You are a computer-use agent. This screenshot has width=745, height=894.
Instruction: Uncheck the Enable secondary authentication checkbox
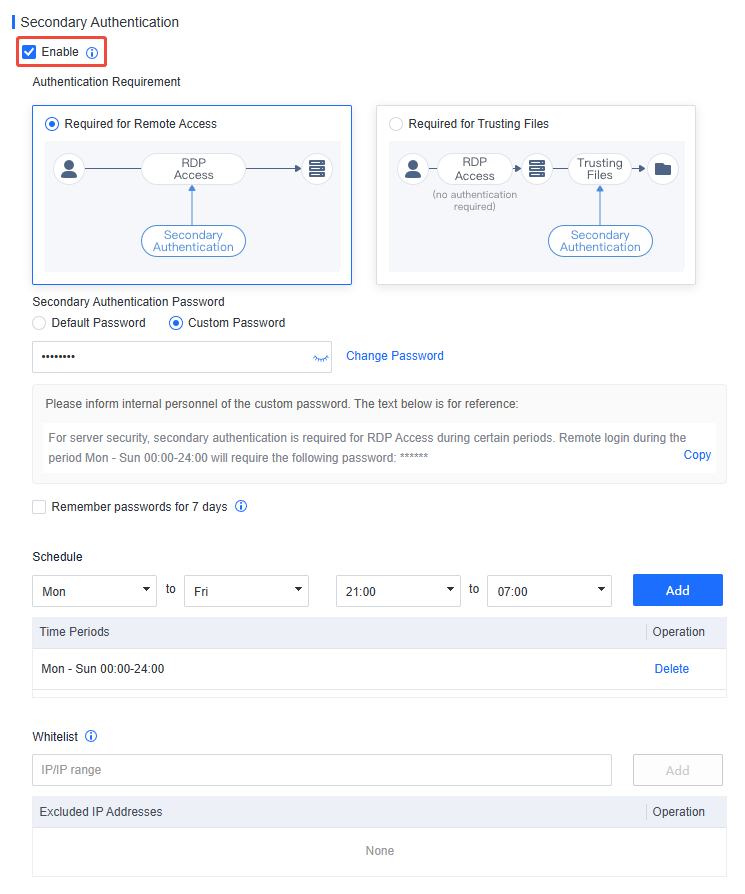(29, 52)
